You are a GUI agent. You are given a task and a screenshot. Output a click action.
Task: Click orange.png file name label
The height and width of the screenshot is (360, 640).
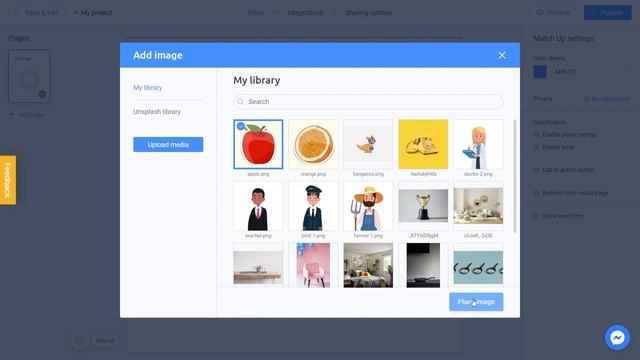(x=313, y=174)
